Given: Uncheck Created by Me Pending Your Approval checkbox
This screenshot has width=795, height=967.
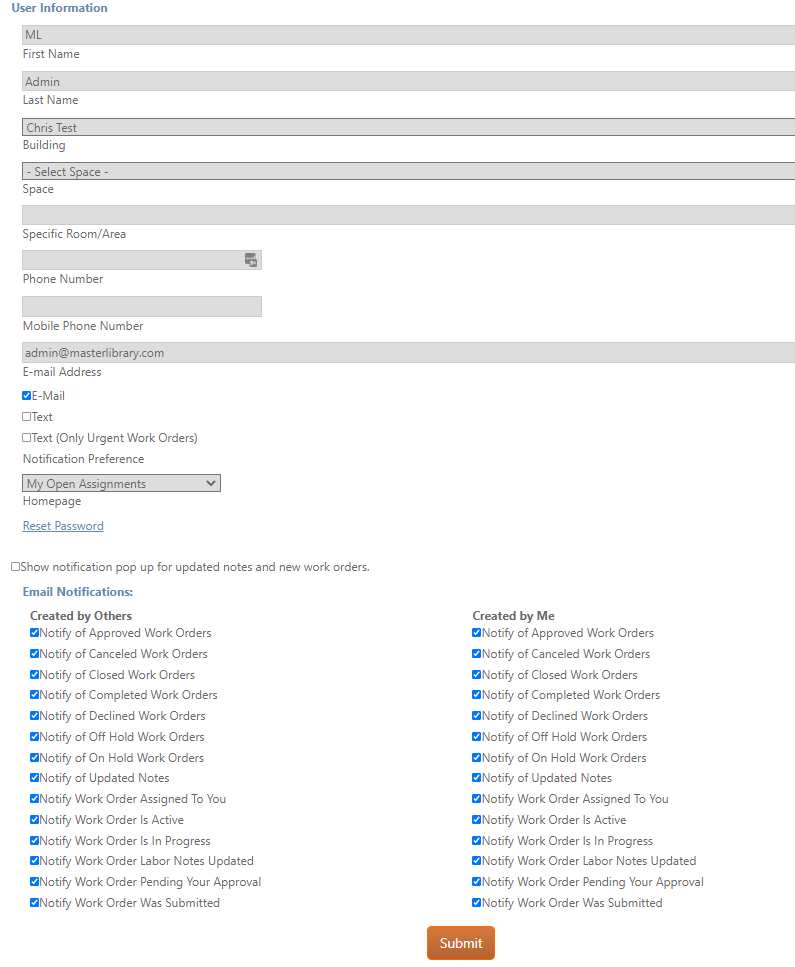Looking at the screenshot, I should (477, 882).
